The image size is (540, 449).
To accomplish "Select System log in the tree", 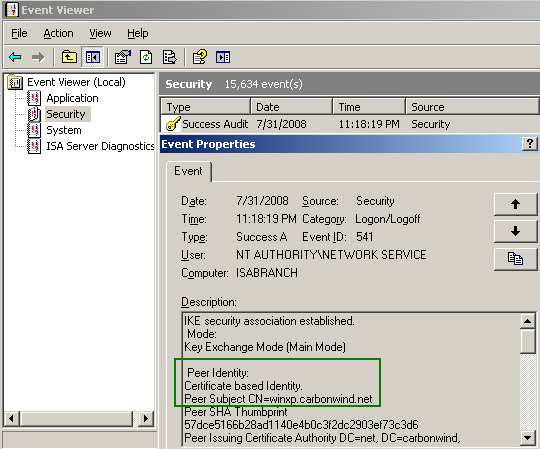I will click(x=64, y=130).
